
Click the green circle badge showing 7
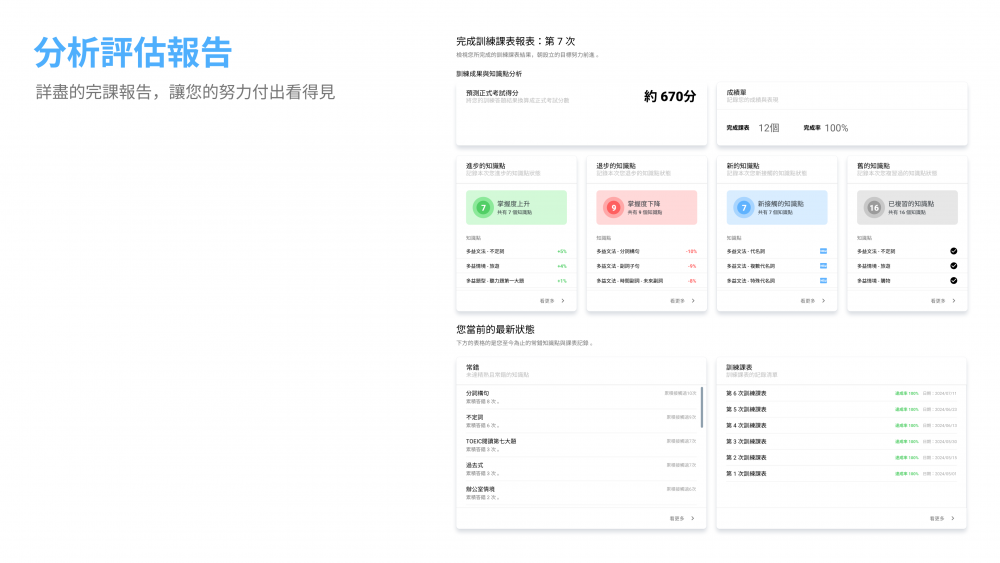(483, 208)
